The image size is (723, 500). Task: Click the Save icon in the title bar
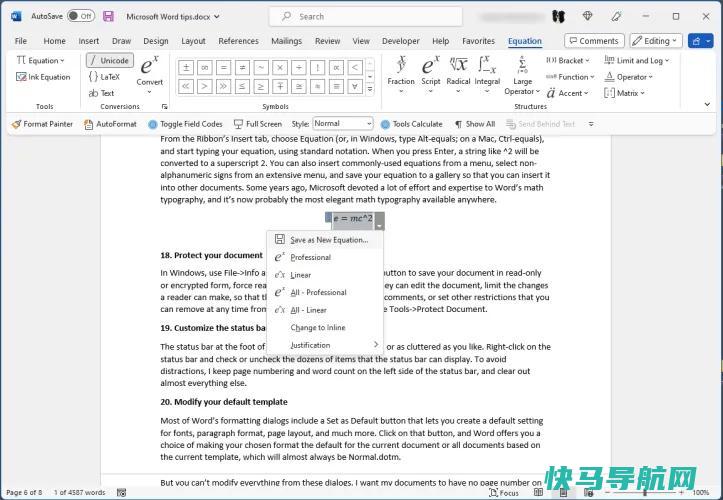[x=108, y=17]
